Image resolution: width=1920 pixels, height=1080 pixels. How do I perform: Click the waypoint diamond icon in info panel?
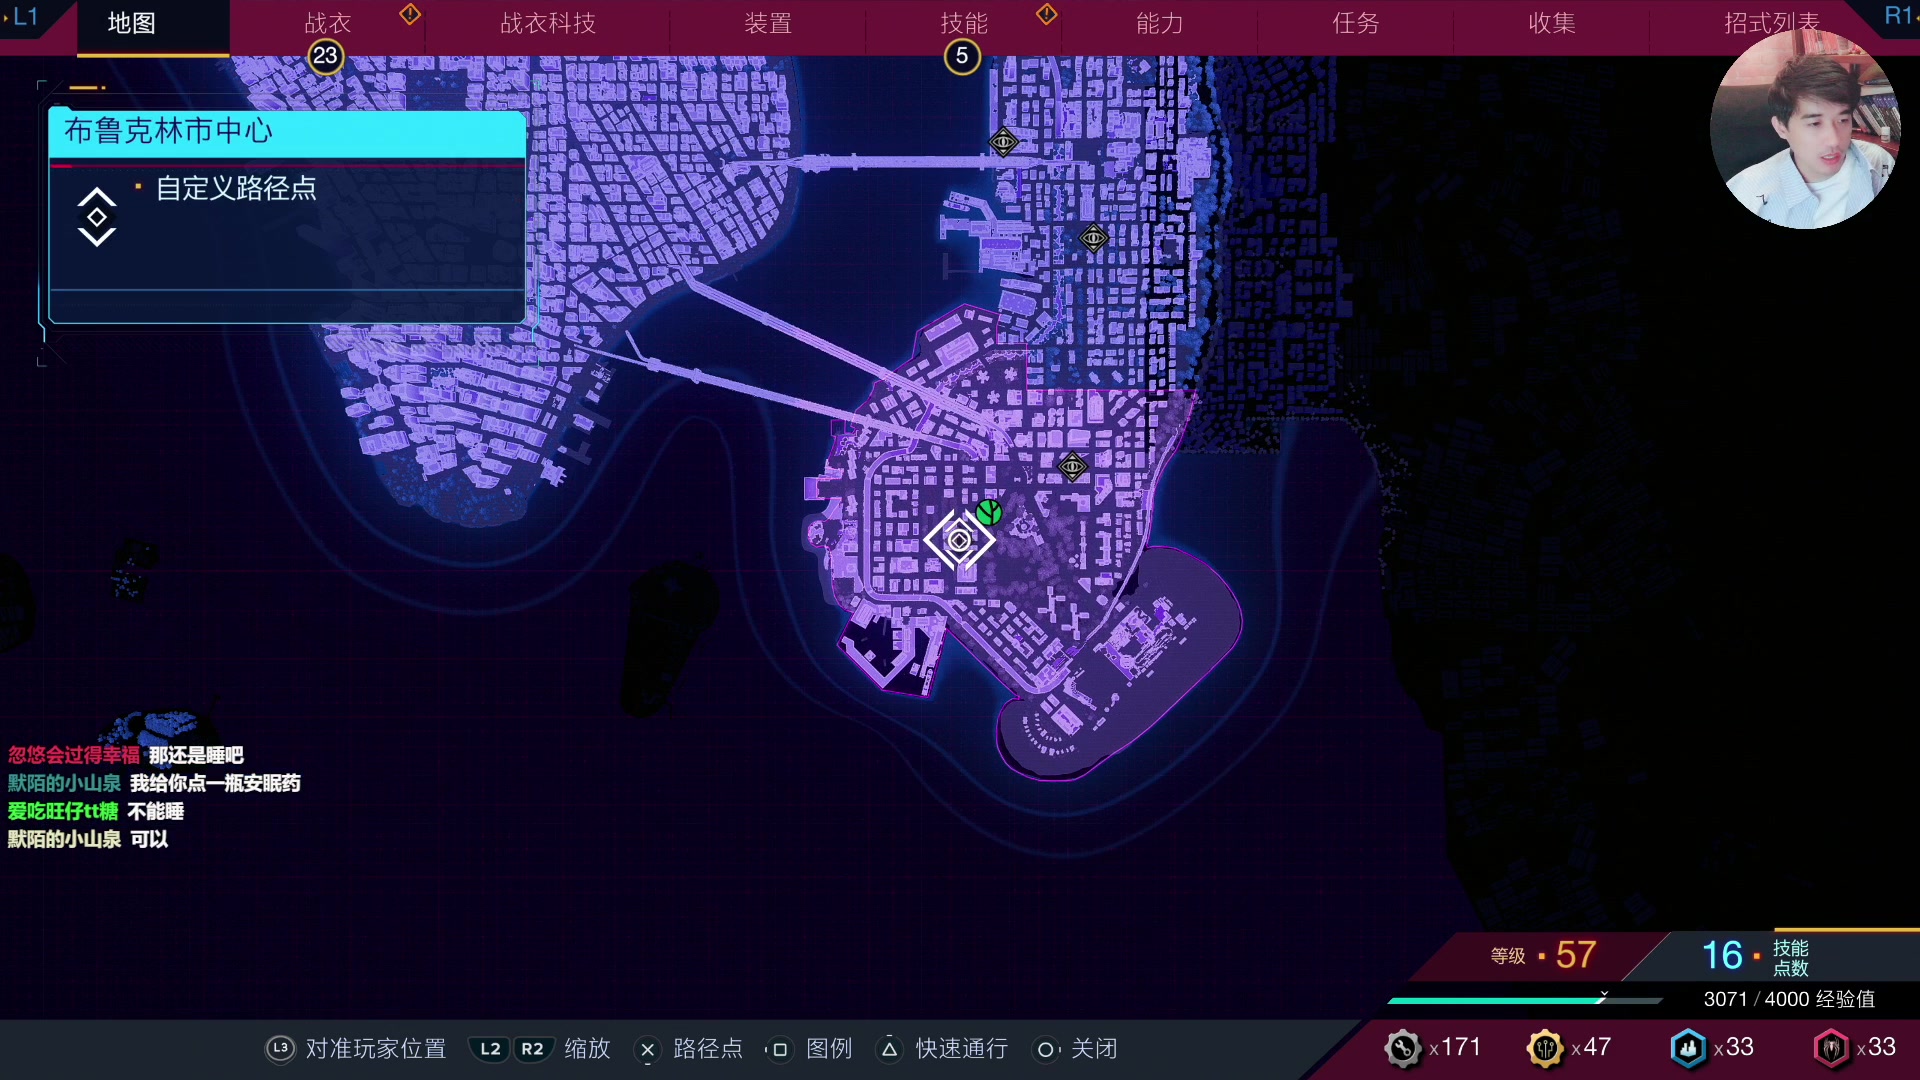tap(97, 217)
